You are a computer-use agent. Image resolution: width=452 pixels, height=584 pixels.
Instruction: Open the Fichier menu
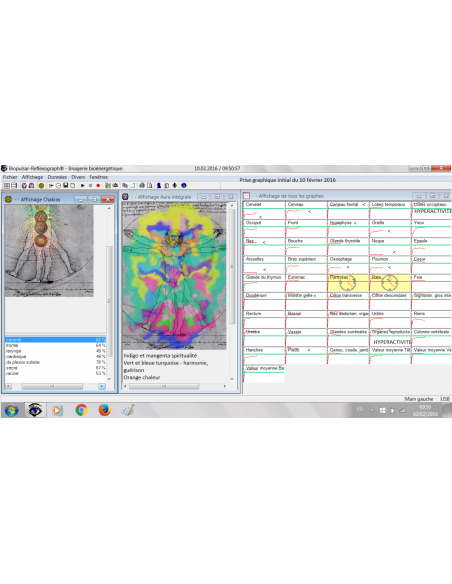point(10,177)
